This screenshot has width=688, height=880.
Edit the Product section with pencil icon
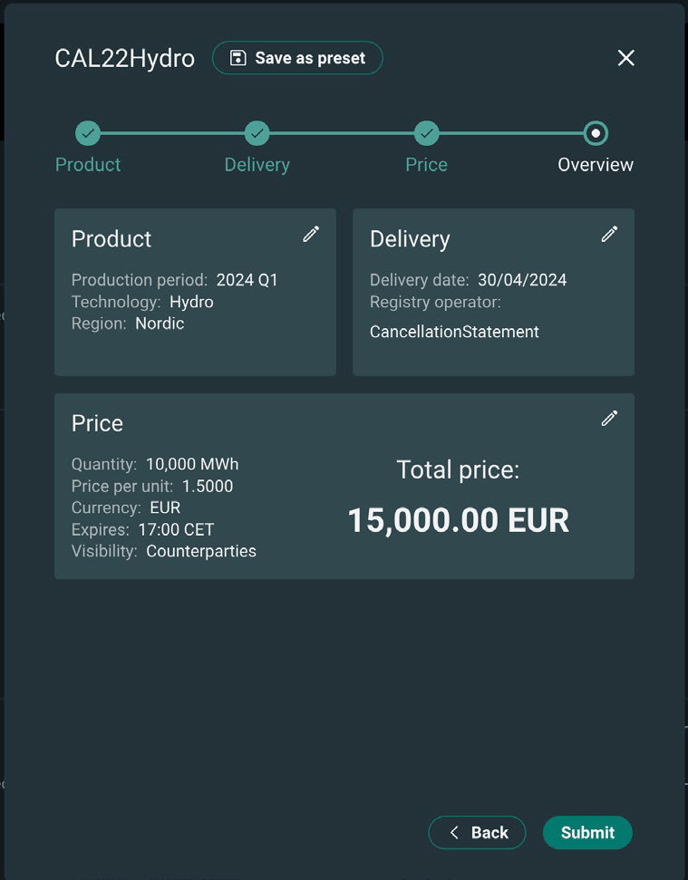click(311, 234)
